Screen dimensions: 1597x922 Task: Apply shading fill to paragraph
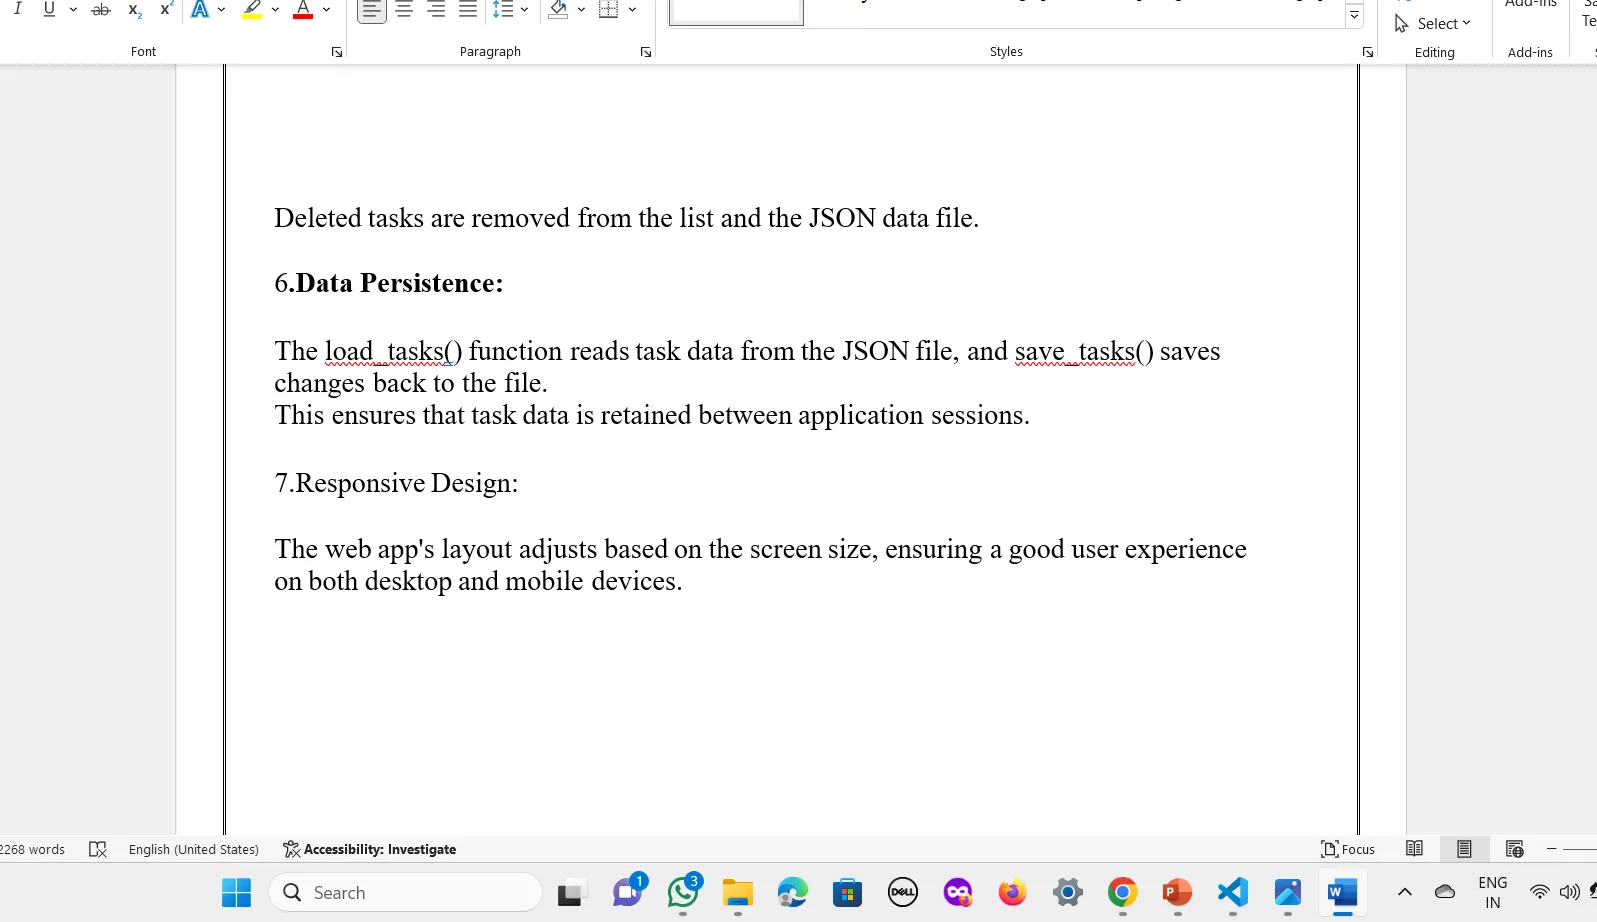coord(558,10)
